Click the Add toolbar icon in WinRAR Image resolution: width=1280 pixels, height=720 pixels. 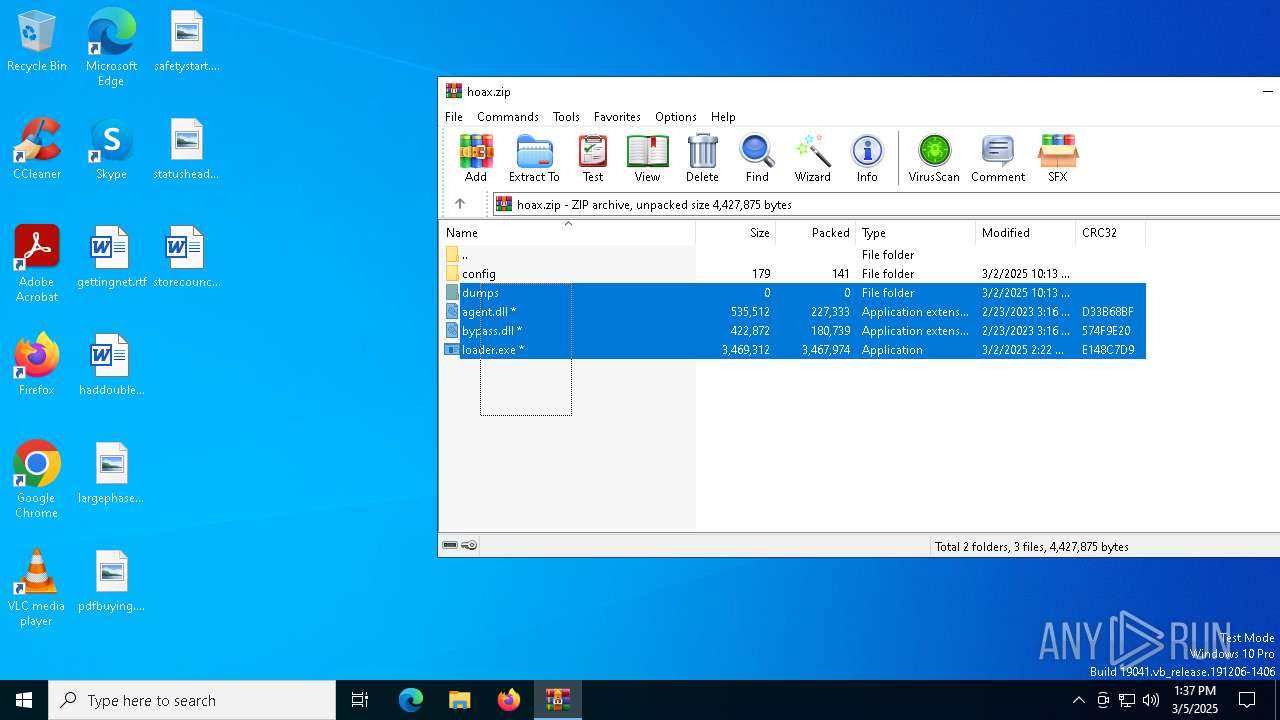(x=476, y=158)
